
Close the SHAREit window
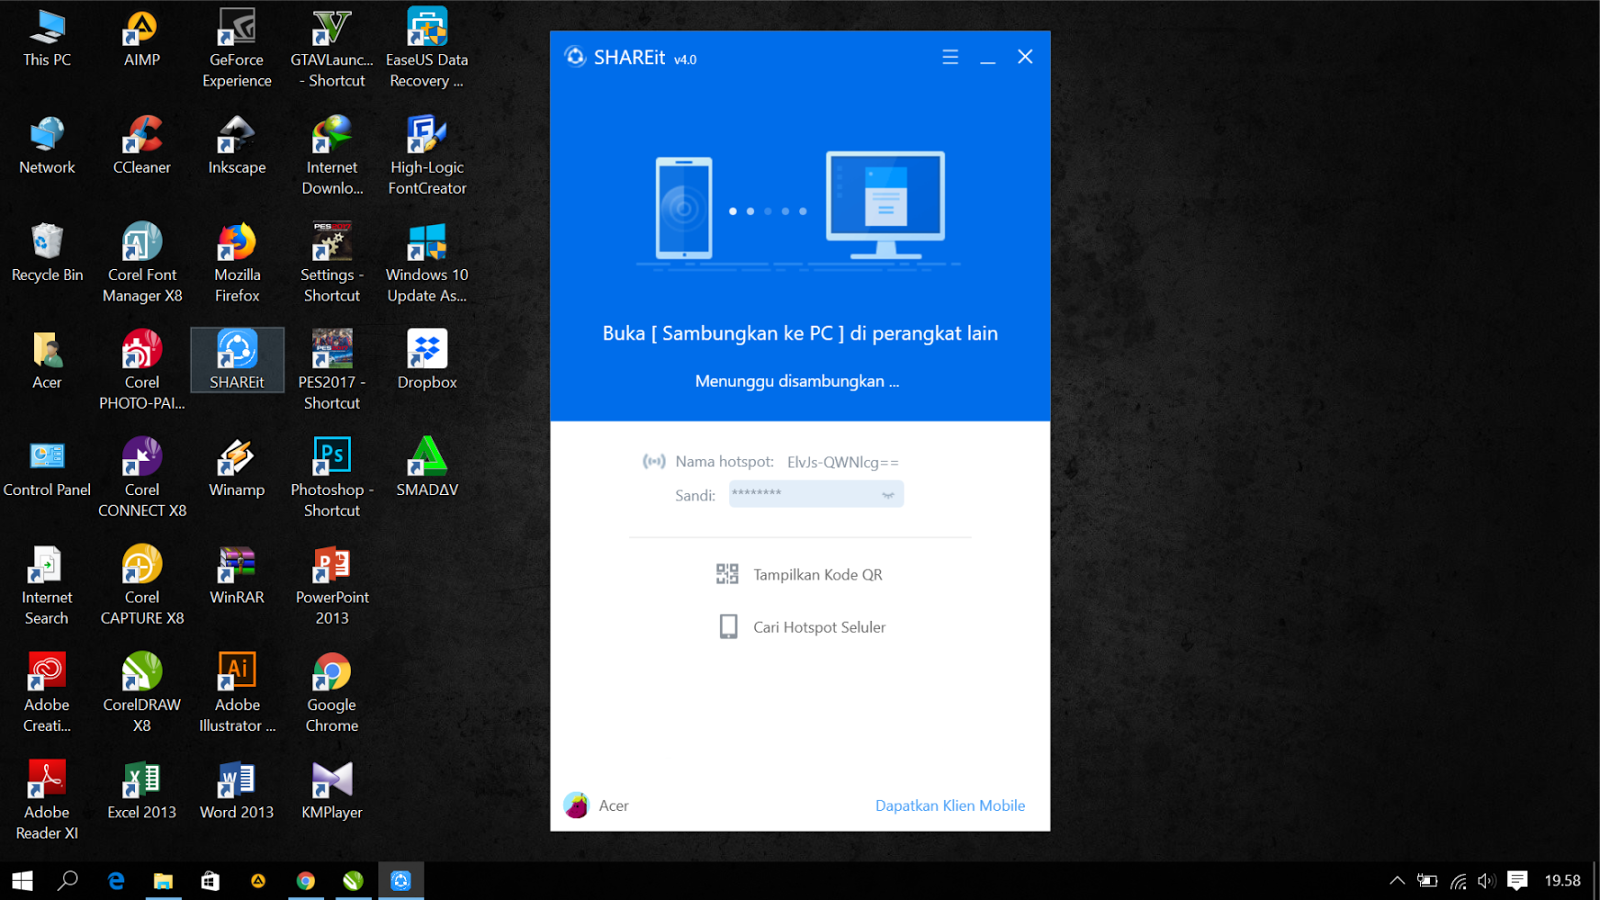coord(1025,57)
